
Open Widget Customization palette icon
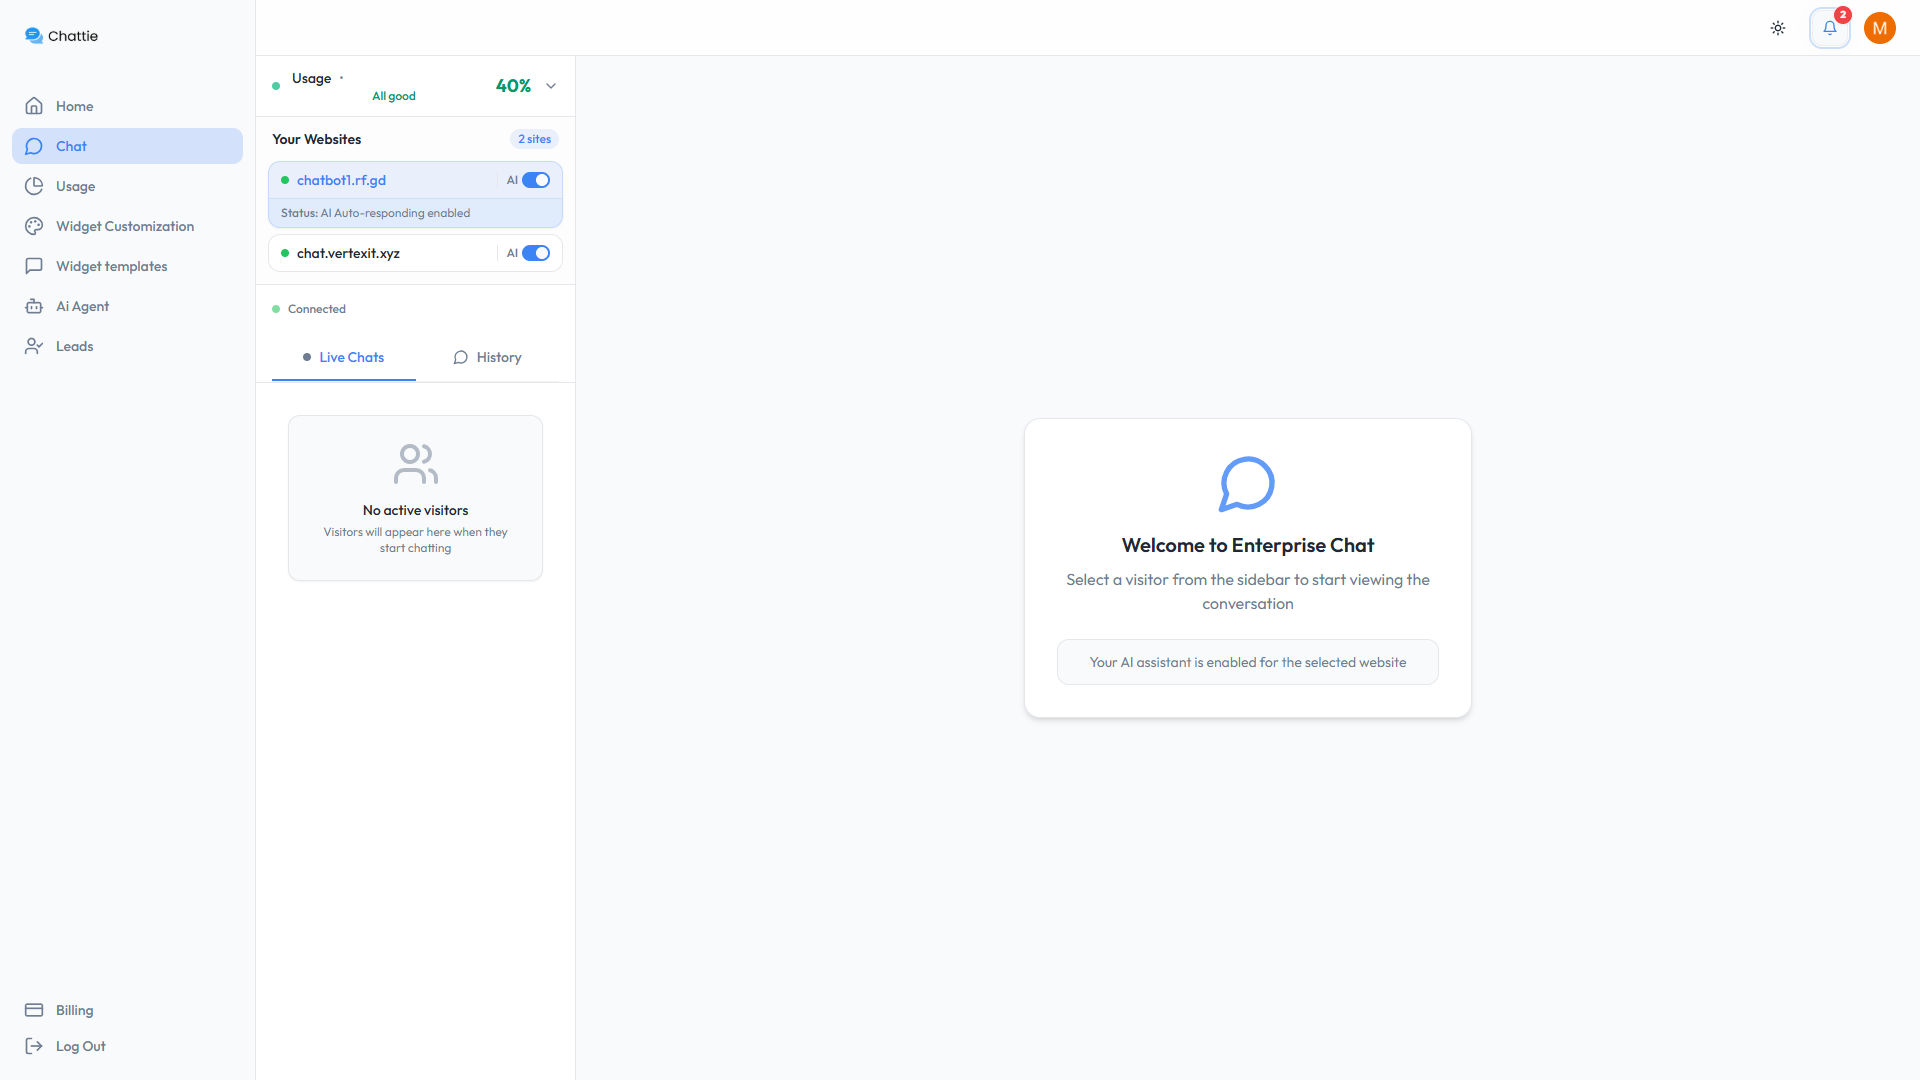(34, 226)
